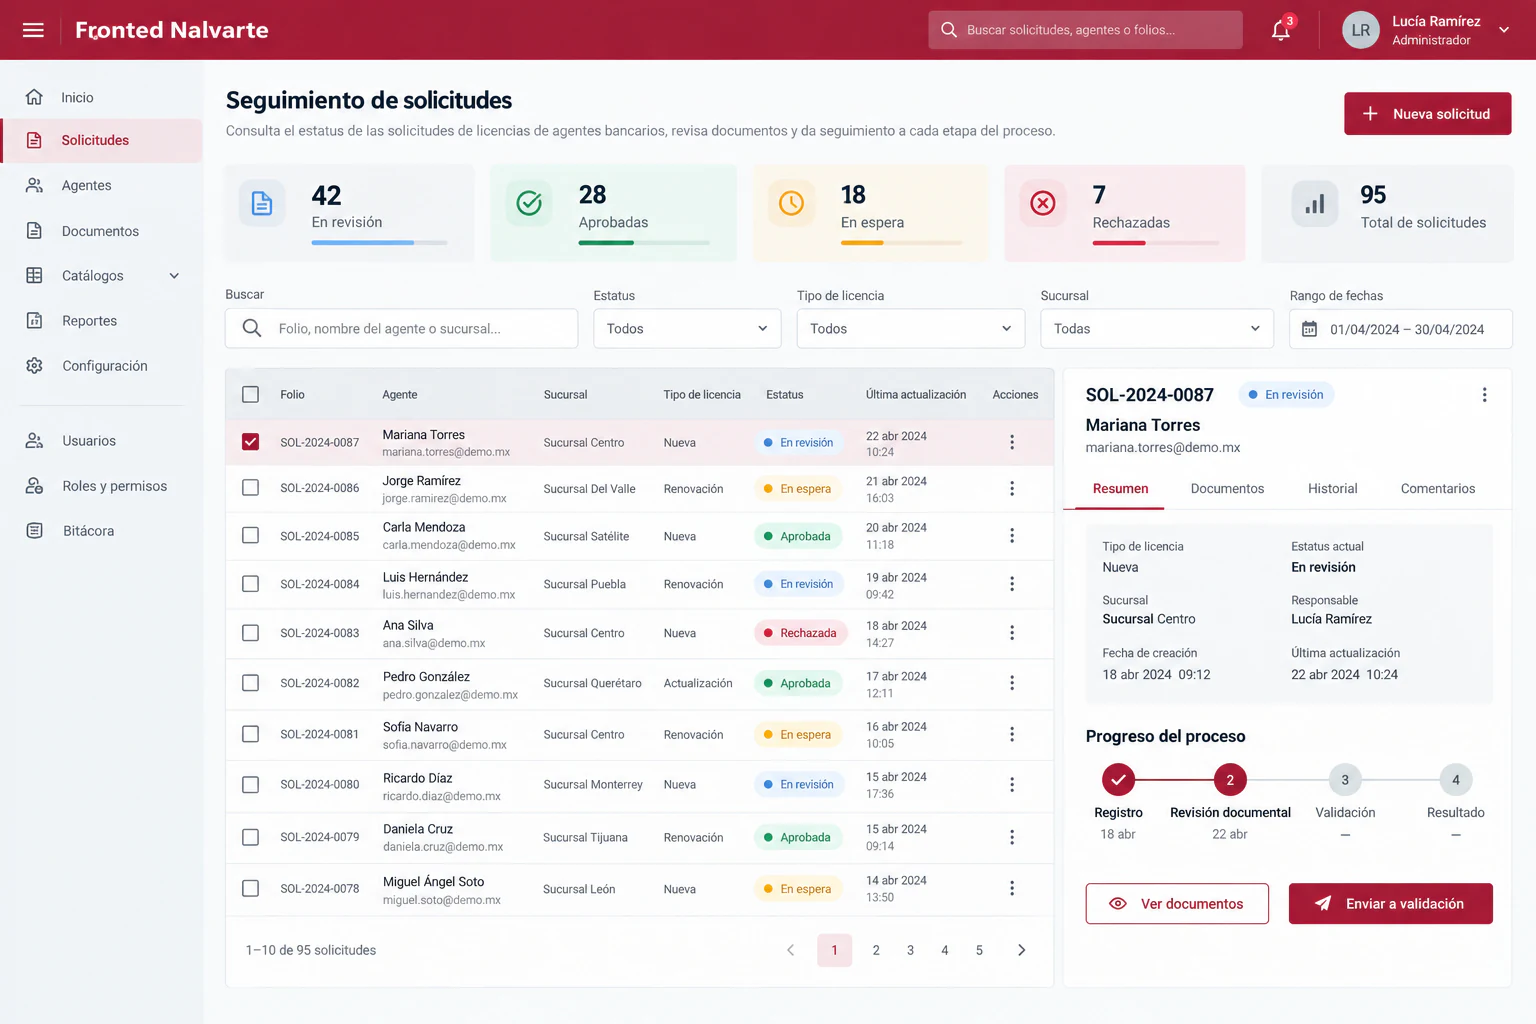The width and height of the screenshot is (1536, 1024).
Task: Open the detail panel three-dot menu
Action: click(x=1484, y=395)
